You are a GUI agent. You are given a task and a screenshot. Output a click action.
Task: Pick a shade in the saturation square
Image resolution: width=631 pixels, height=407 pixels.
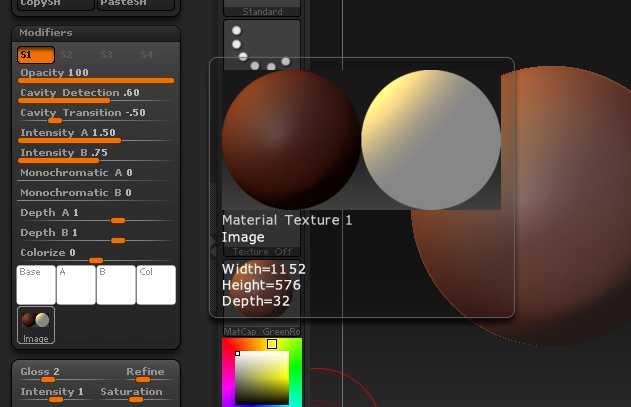point(262,378)
